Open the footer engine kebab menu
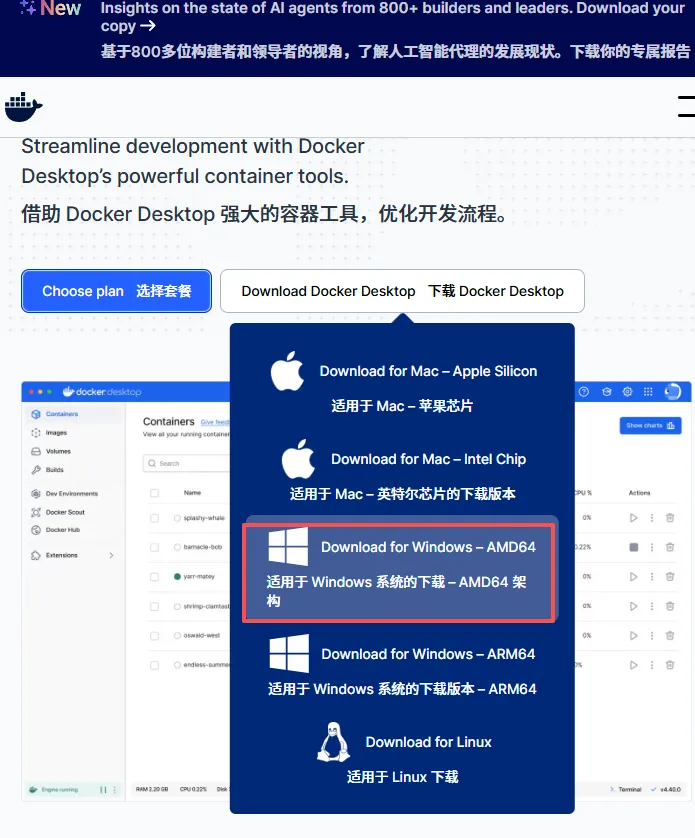The width and height of the screenshot is (695, 838). pyautogui.click(x=115, y=789)
